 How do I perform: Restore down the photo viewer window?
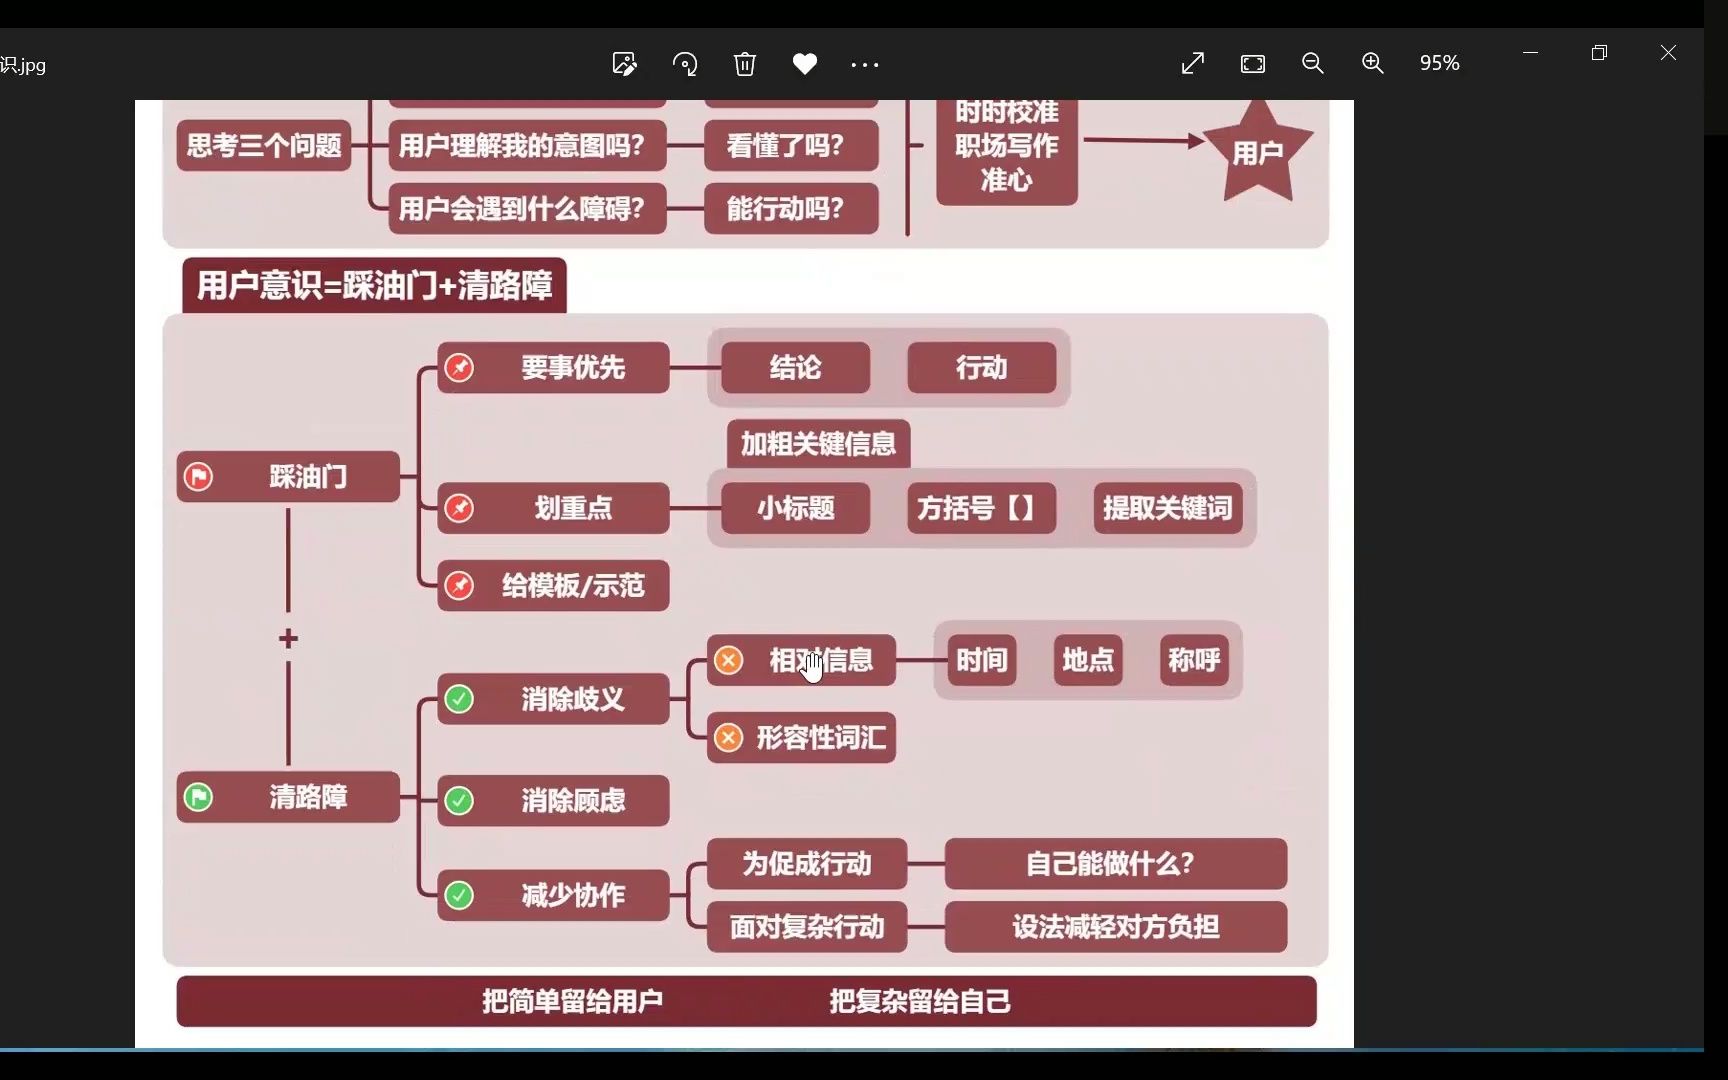[1599, 53]
